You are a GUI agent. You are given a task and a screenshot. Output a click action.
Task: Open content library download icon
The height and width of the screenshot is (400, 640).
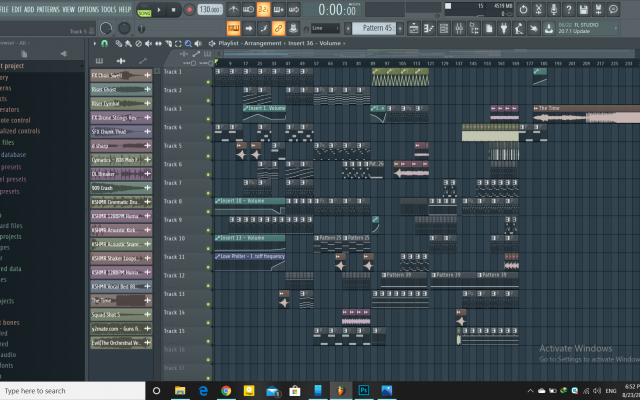(x=549, y=29)
